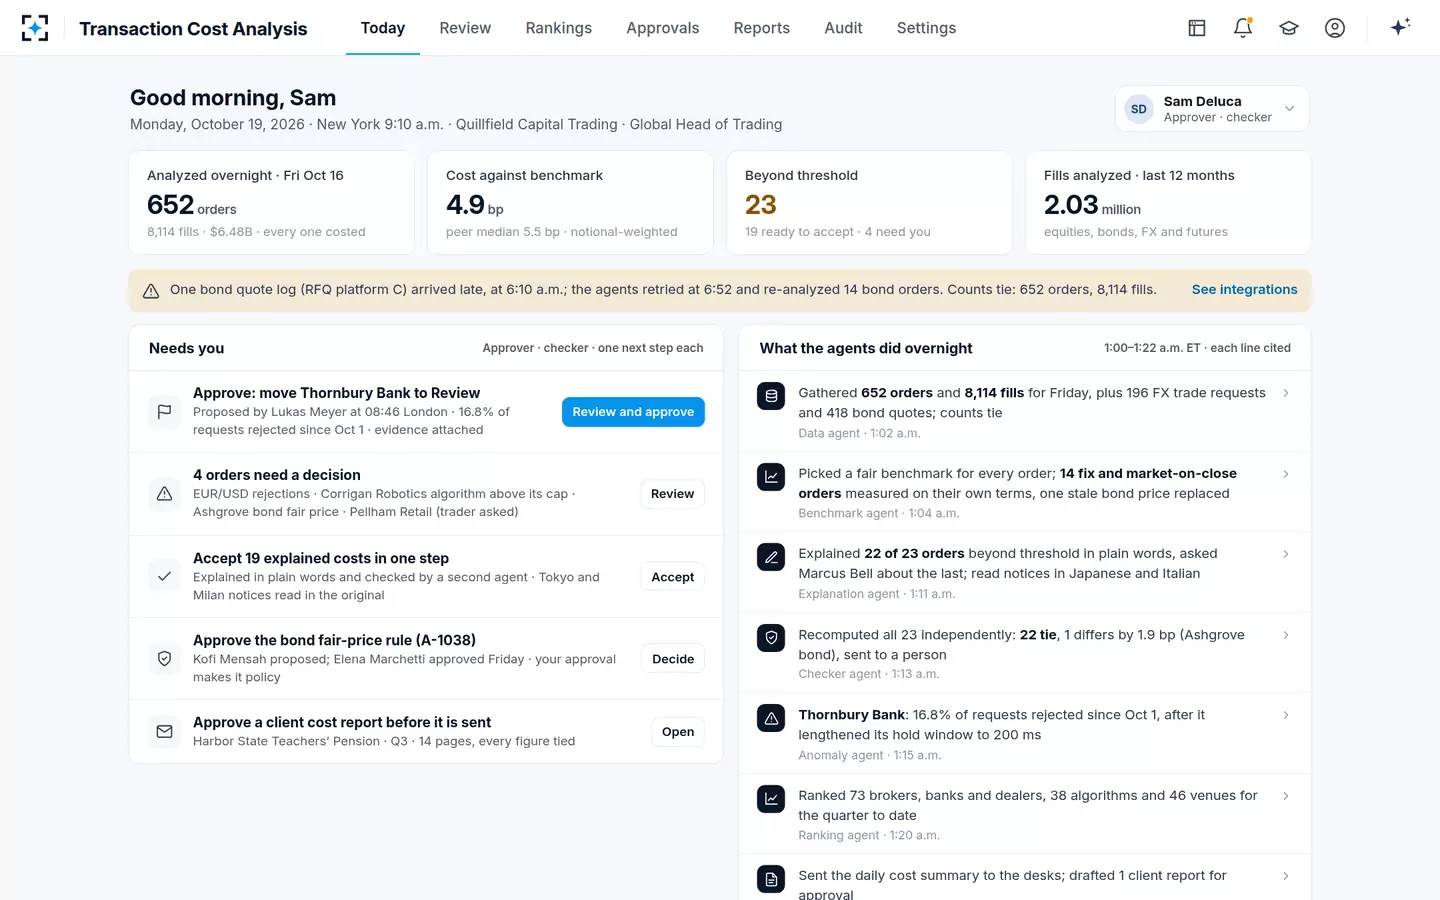The image size is (1440, 900).
Task: Open the user account icon
Action: pyautogui.click(x=1335, y=28)
